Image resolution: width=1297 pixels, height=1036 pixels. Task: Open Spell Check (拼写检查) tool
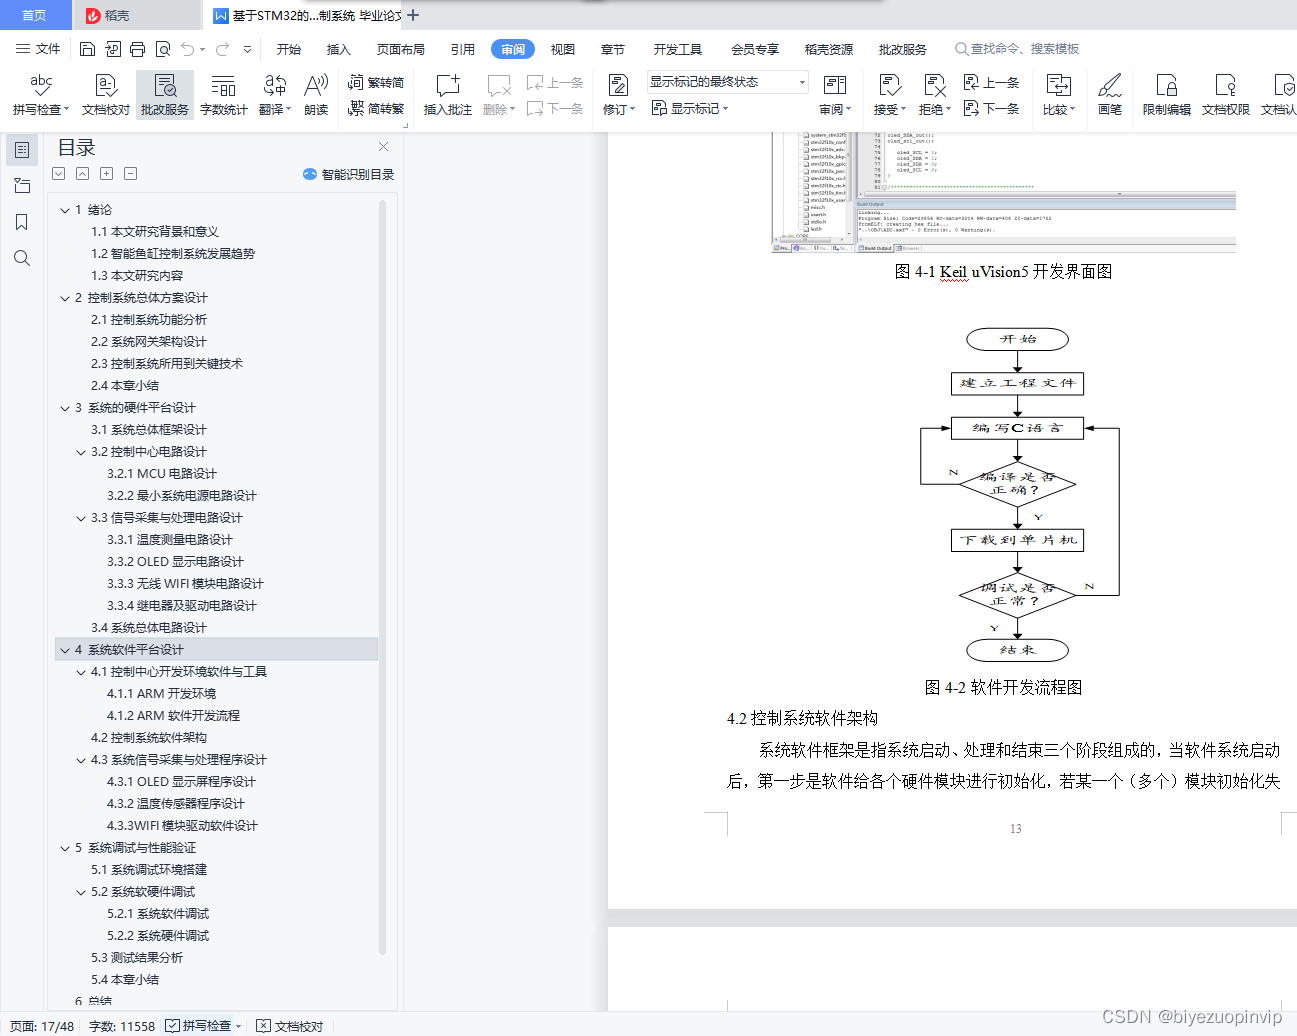point(41,95)
